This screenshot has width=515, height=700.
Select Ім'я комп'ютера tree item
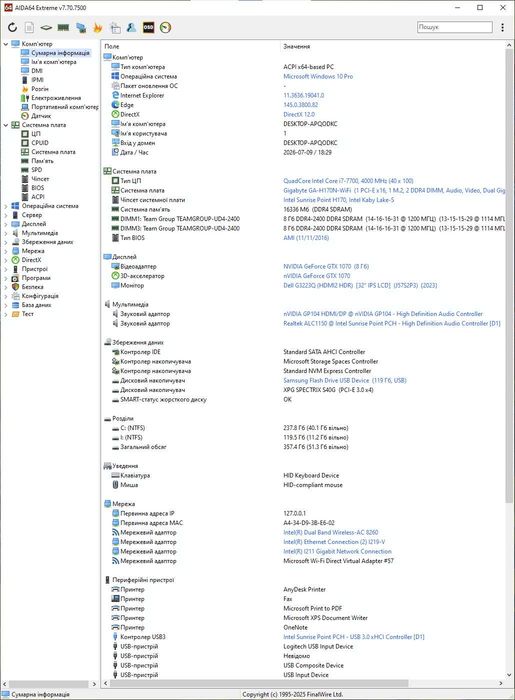point(54,62)
